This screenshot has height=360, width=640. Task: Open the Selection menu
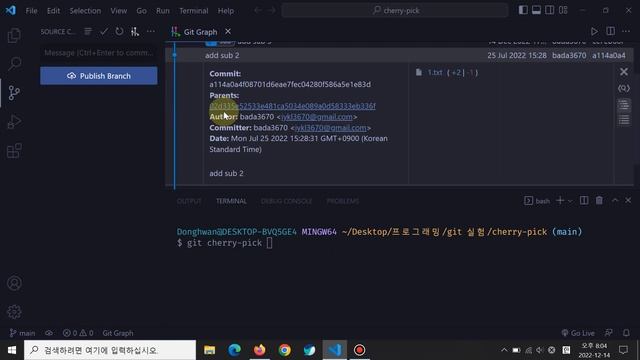(85, 11)
